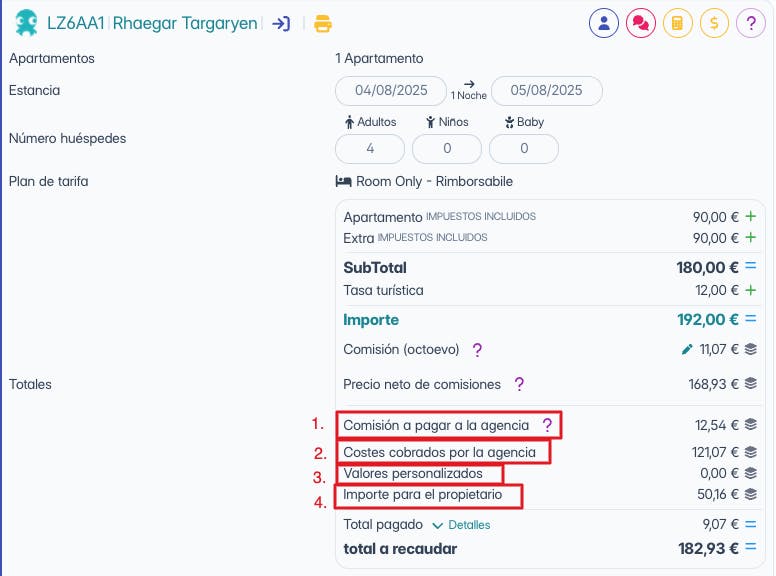Viewport: 776px width, 576px height.
Task: Open the reservation code LZ6AA1 link
Action: coord(75,23)
